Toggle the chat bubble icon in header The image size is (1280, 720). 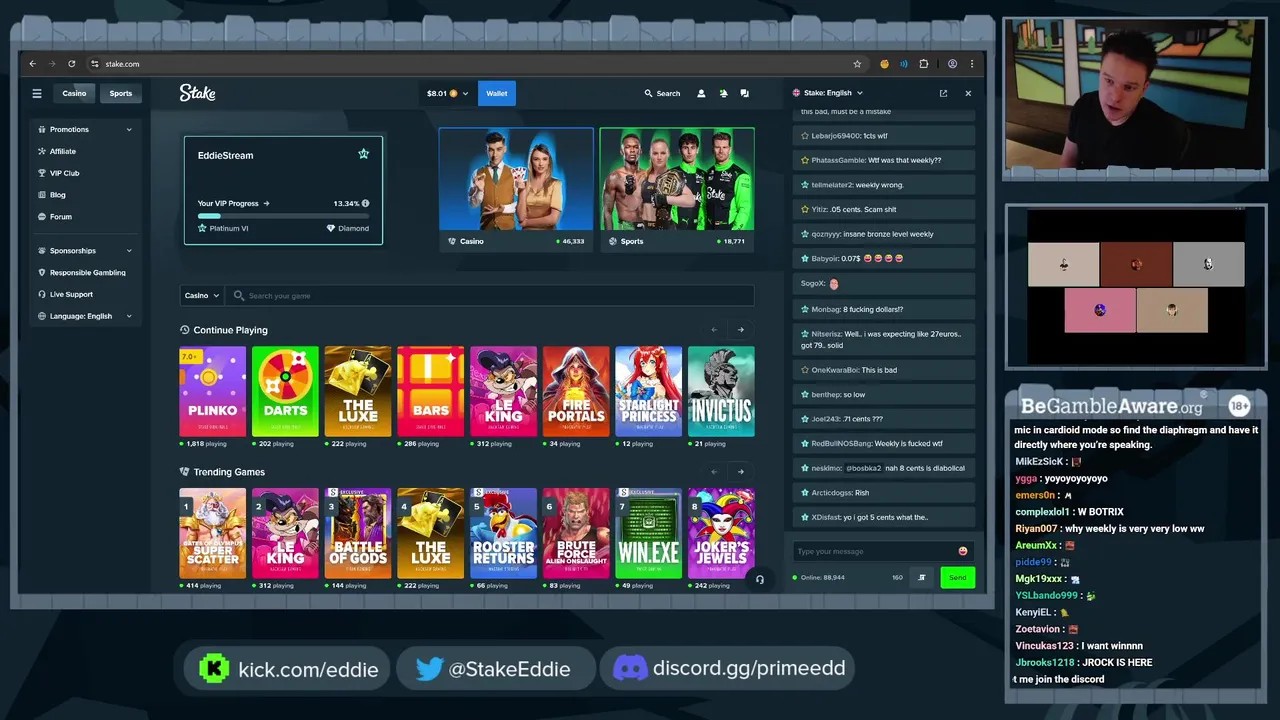(x=744, y=94)
